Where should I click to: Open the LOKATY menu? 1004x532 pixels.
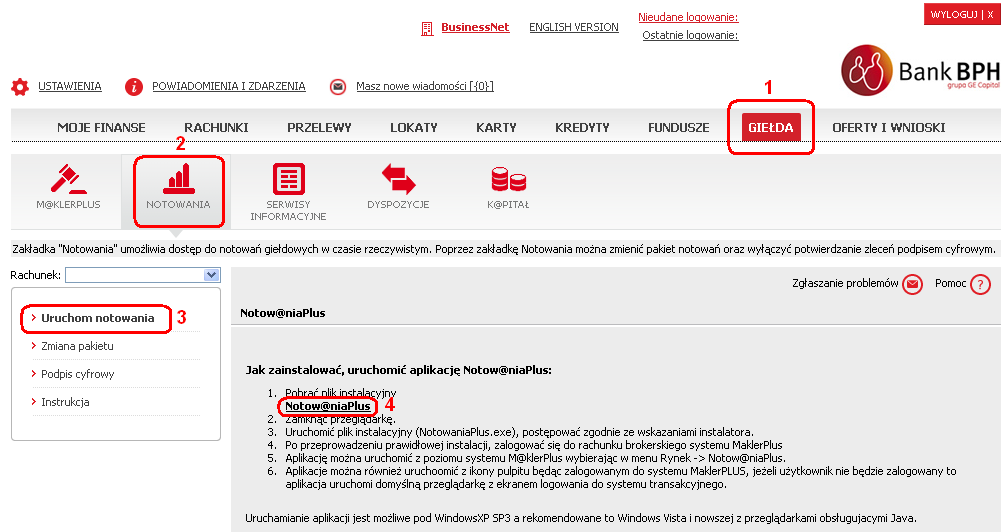coord(414,127)
